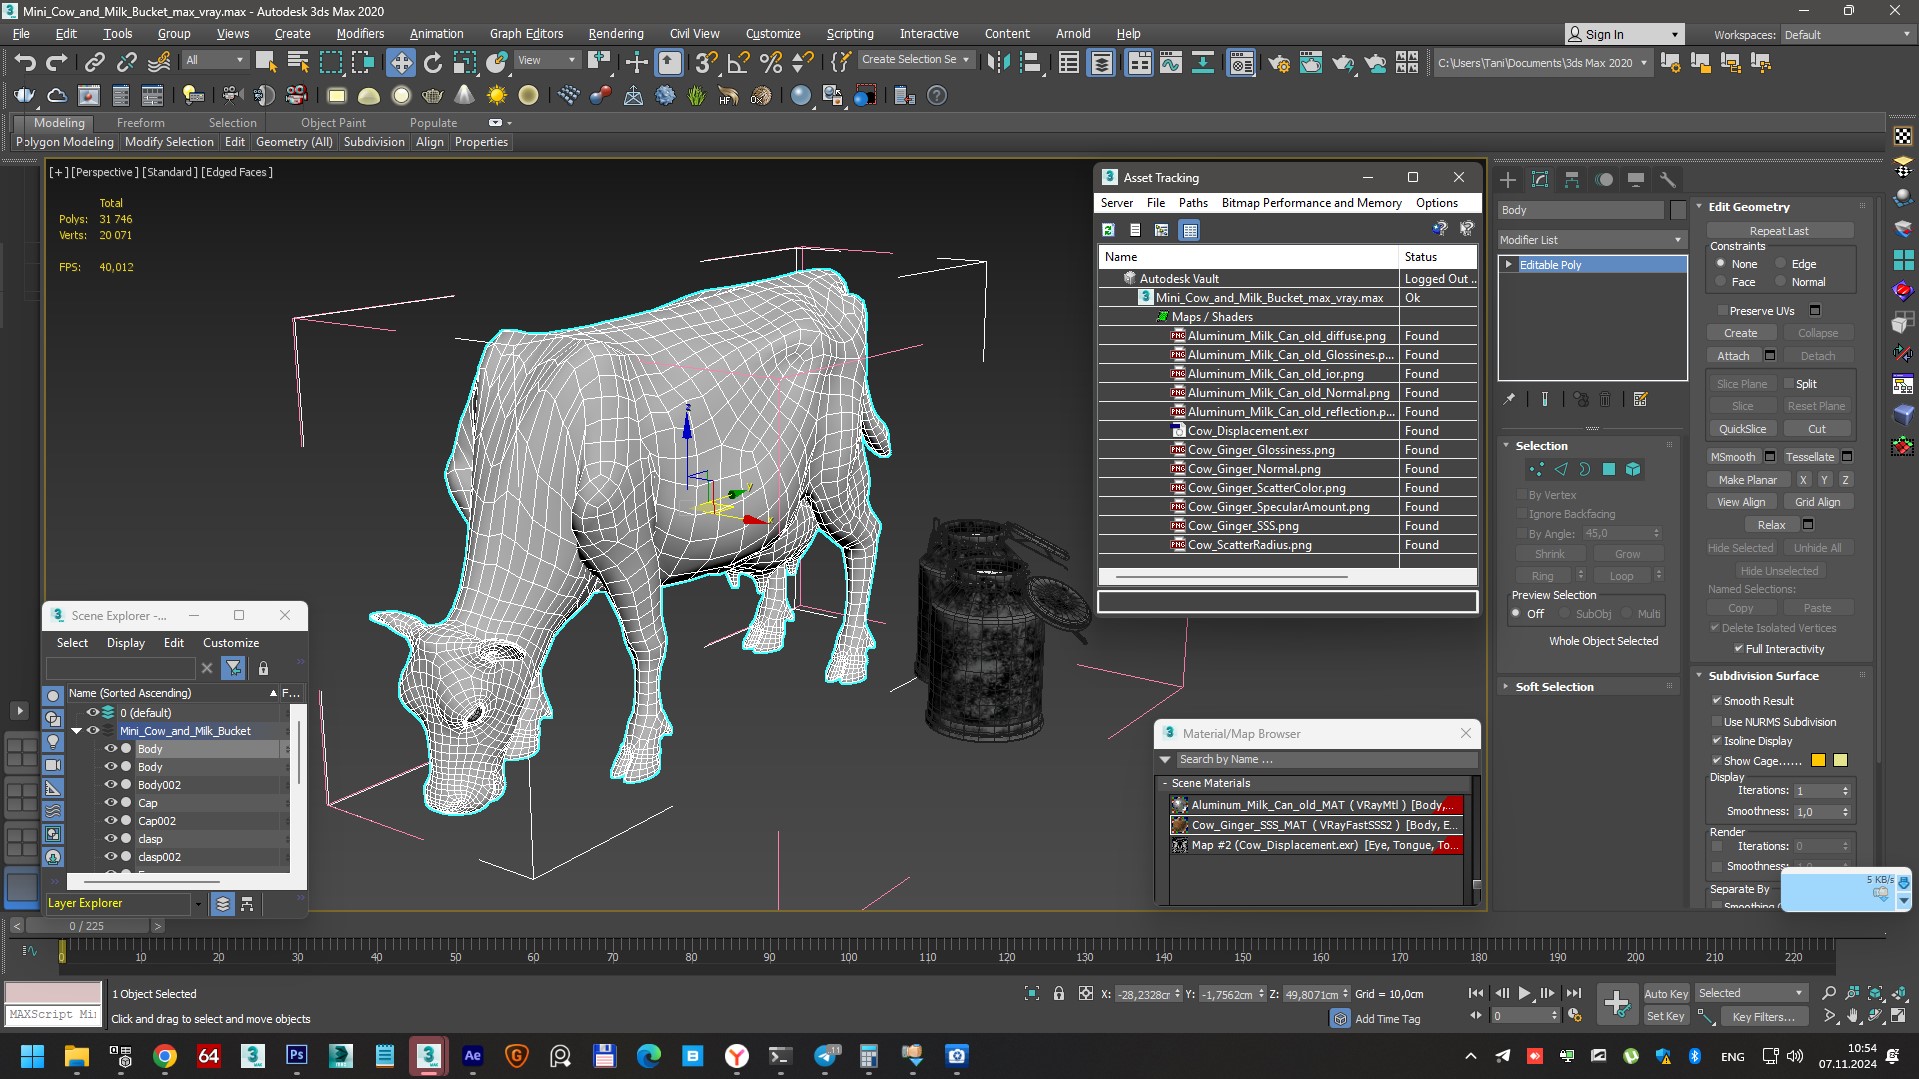Activate the Select and Rotate tool
Screen dimensions: 1919x1079
pos(433,63)
